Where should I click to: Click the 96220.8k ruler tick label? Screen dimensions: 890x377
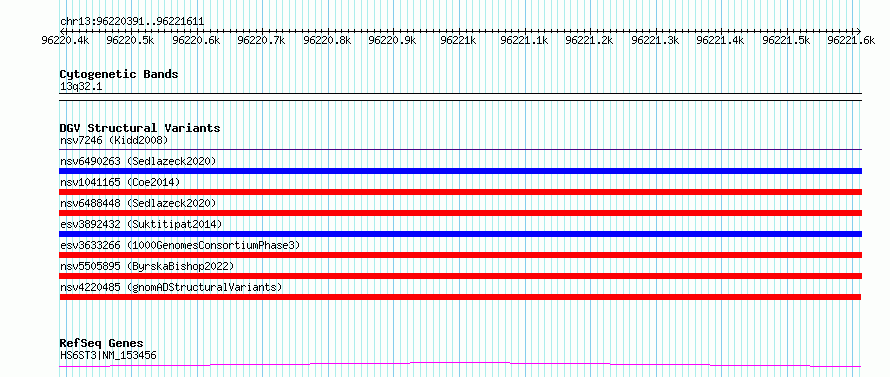pos(327,40)
